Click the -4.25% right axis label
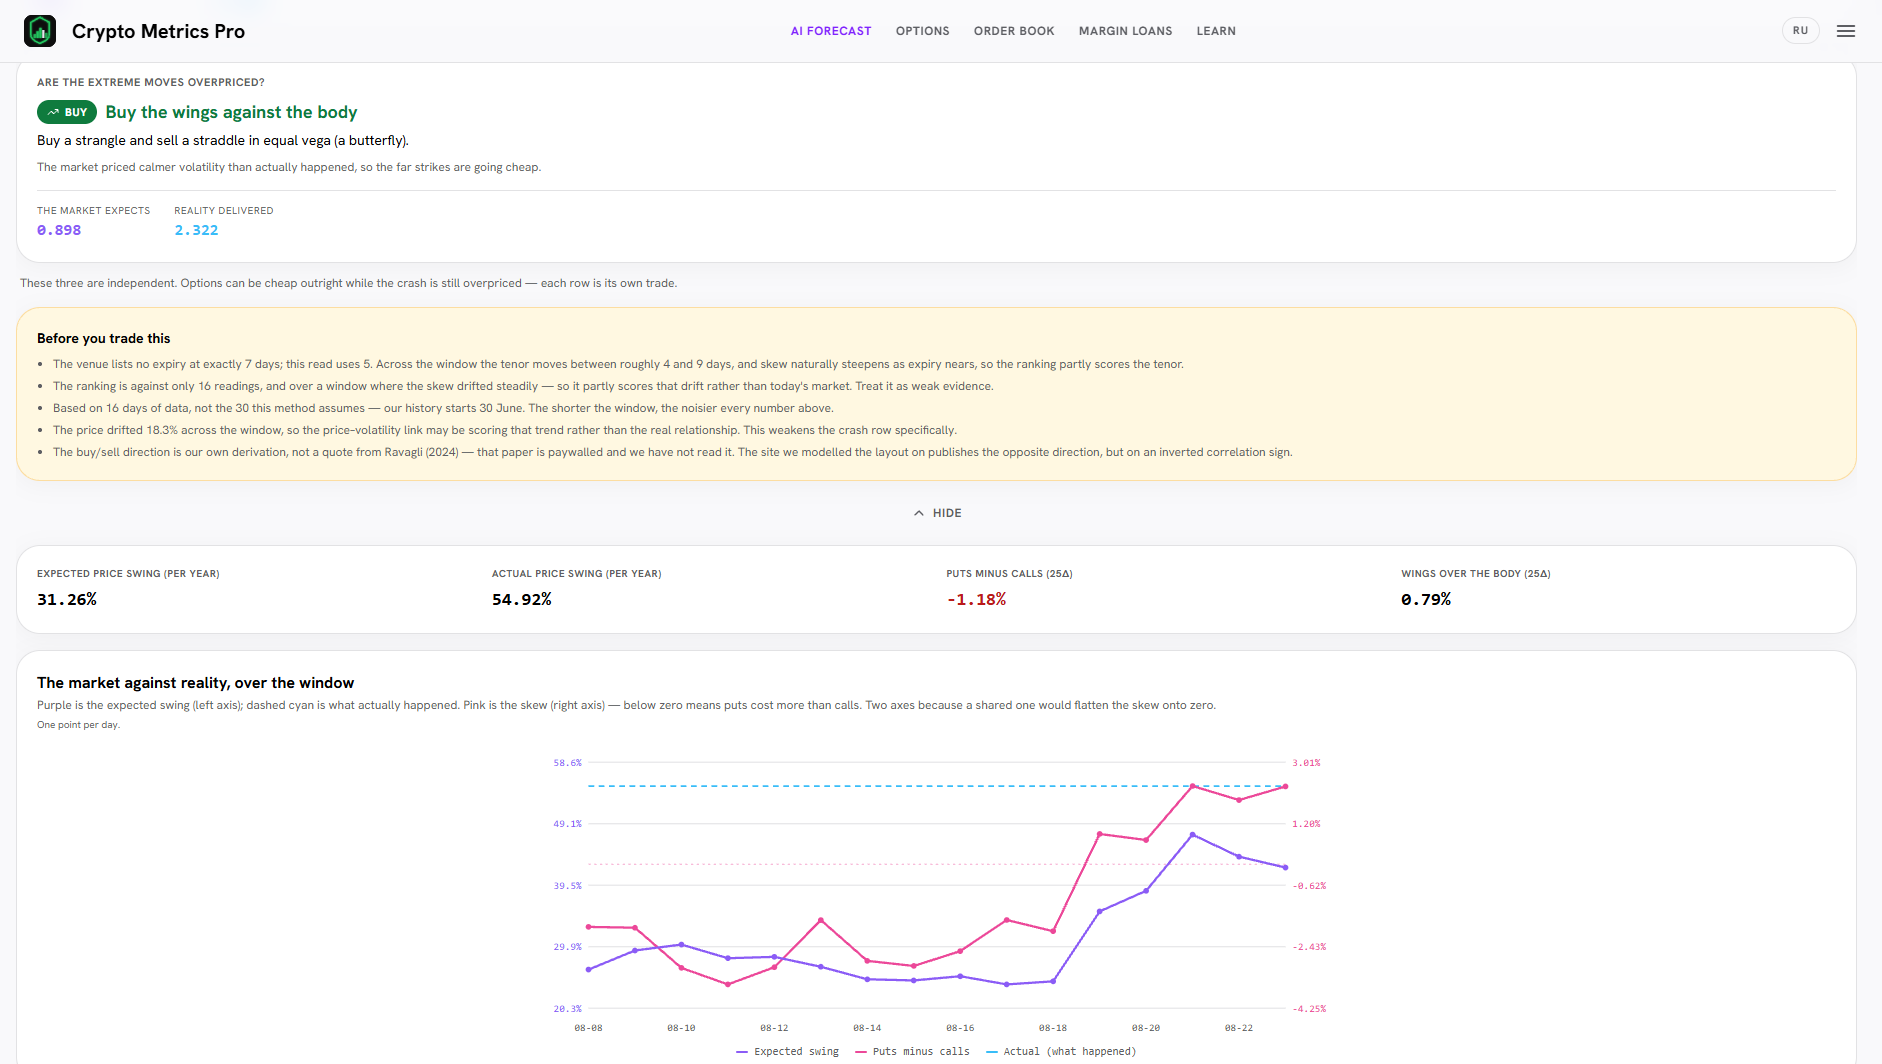This screenshot has width=1882, height=1064. (x=1309, y=1009)
